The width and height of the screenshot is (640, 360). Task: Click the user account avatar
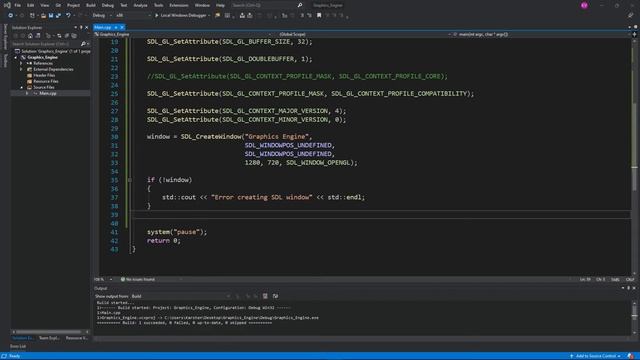tap(584, 5)
